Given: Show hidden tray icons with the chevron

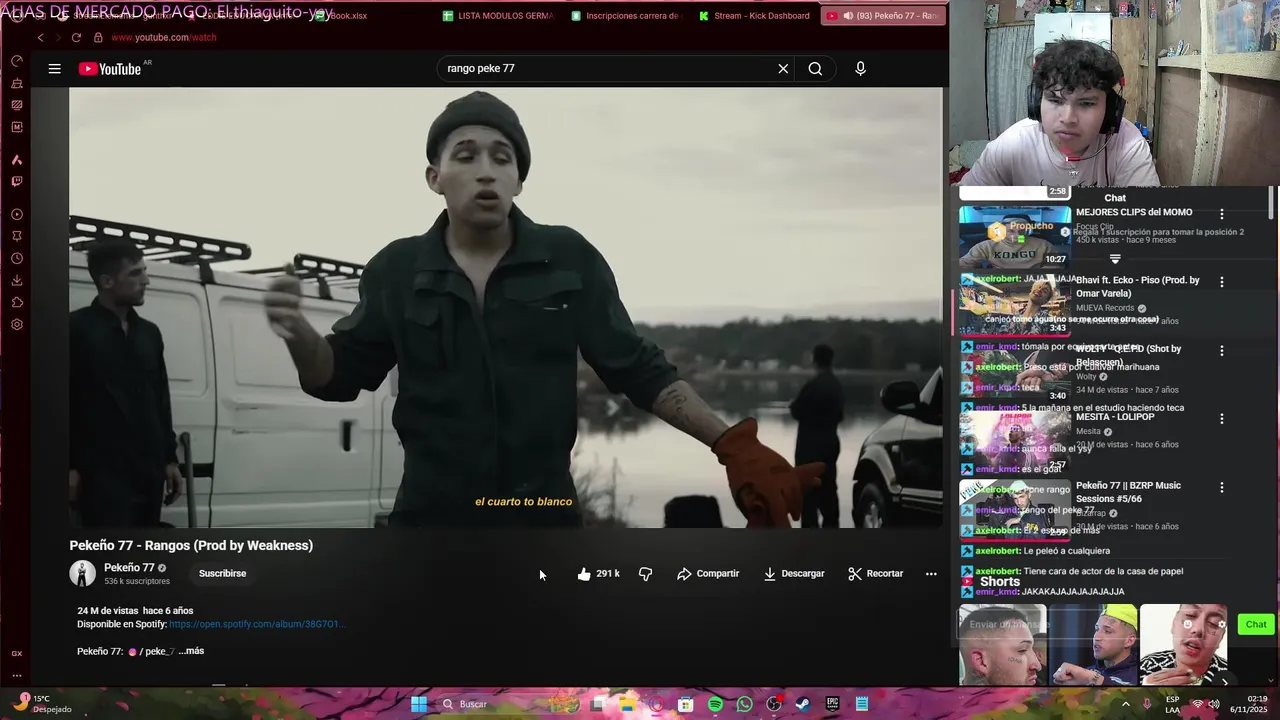Looking at the screenshot, I should (1126, 704).
